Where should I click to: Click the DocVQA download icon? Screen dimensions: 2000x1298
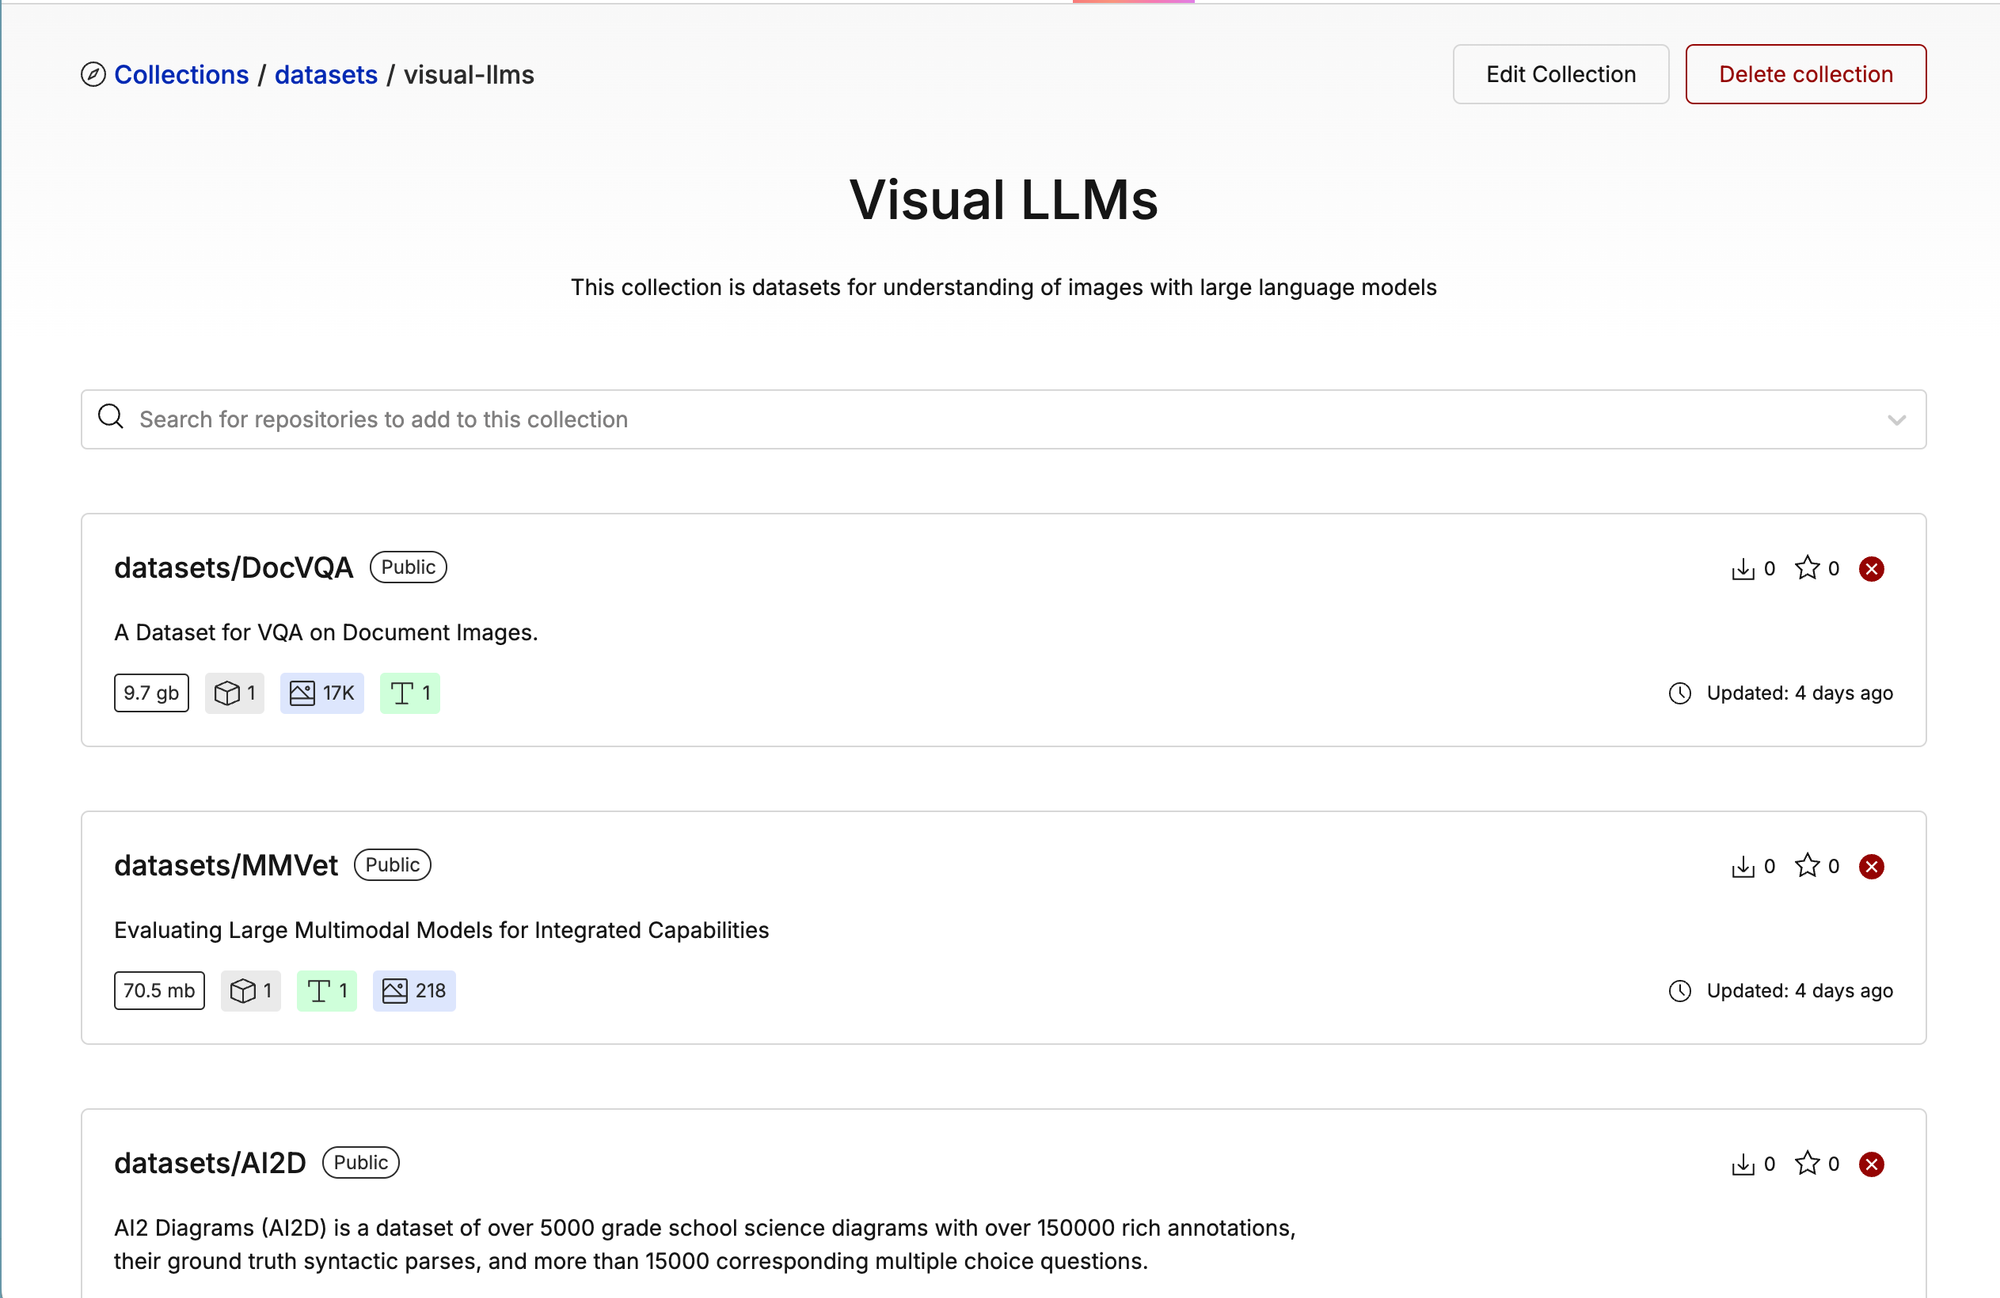[x=1743, y=569]
